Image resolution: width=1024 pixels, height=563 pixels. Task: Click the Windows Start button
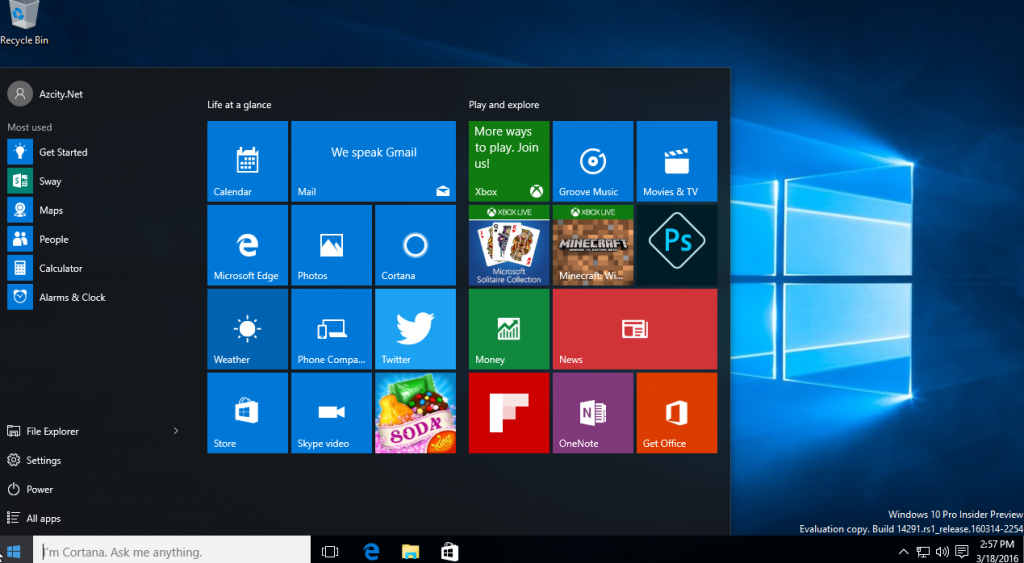coord(14,551)
